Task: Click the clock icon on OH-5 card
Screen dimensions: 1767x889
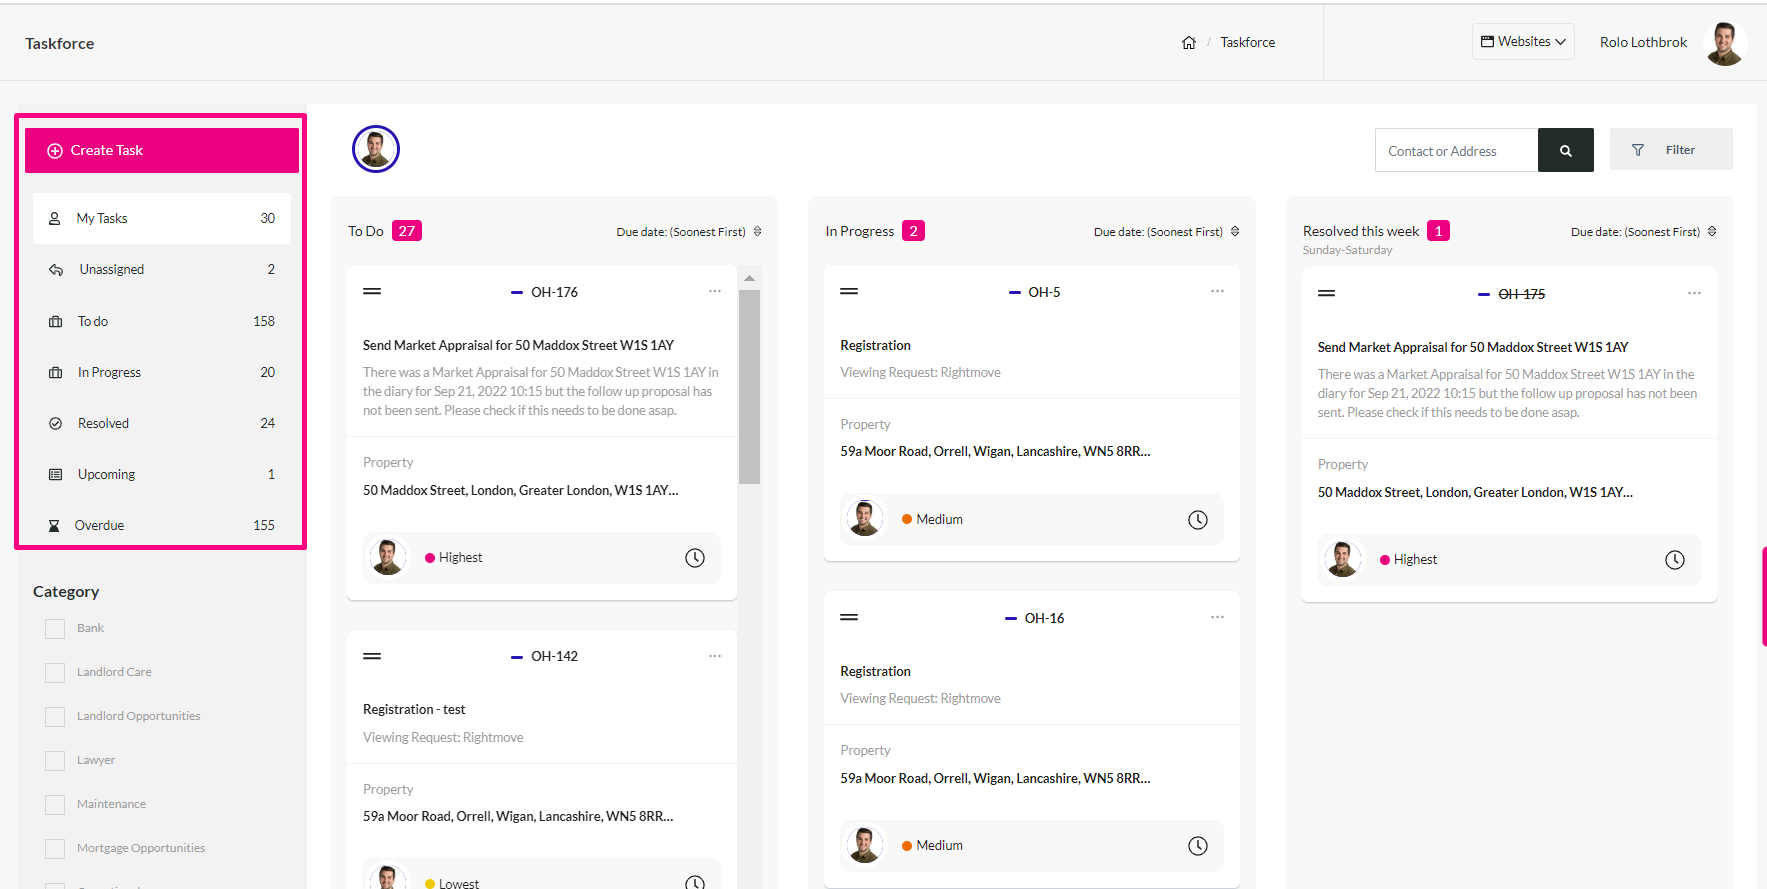Action: click(1198, 520)
